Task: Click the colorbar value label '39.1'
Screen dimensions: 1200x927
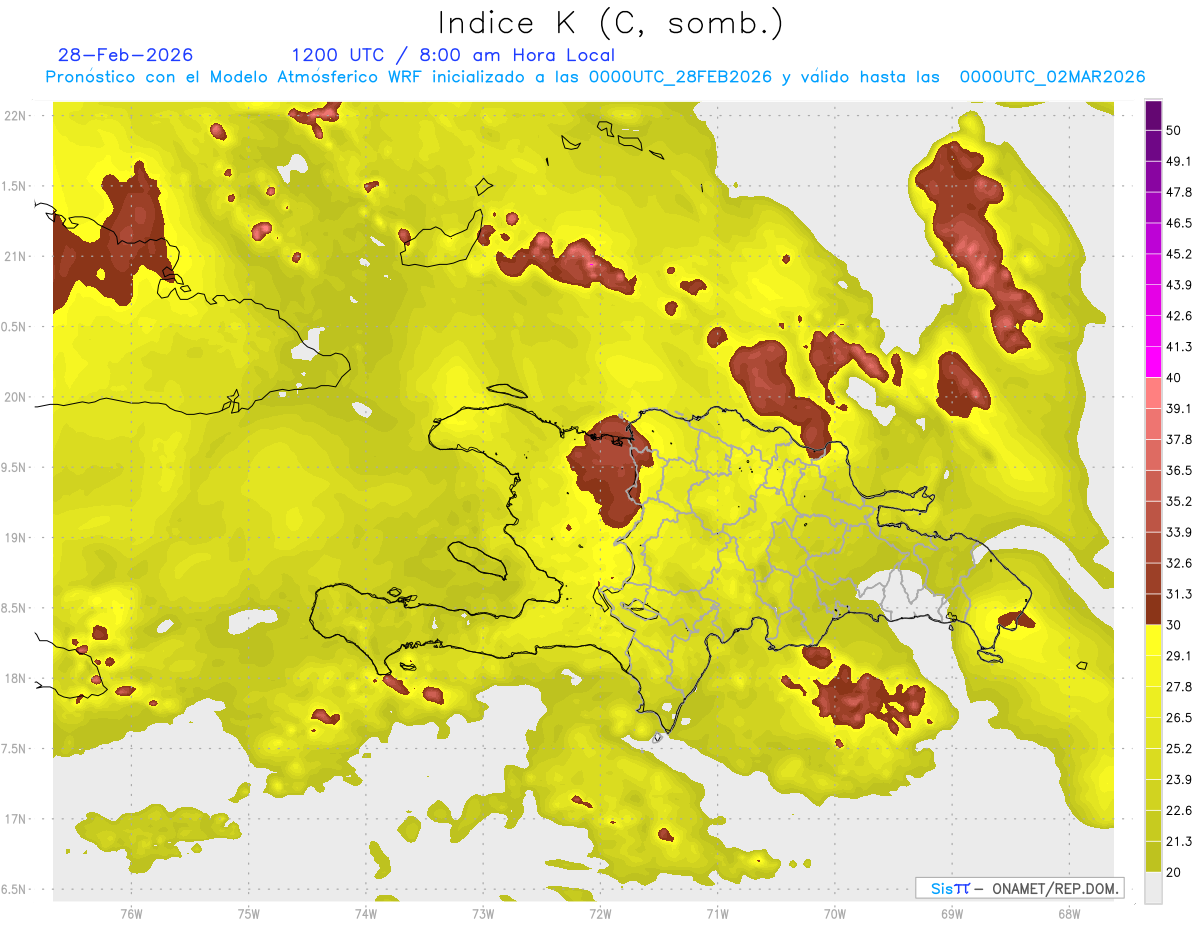Action: click(1179, 407)
